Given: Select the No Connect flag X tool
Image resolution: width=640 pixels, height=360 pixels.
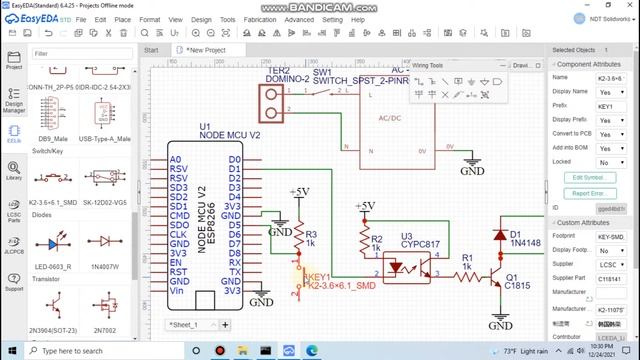Looking at the screenshot, I should pyautogui.click(x=445, y=95).
